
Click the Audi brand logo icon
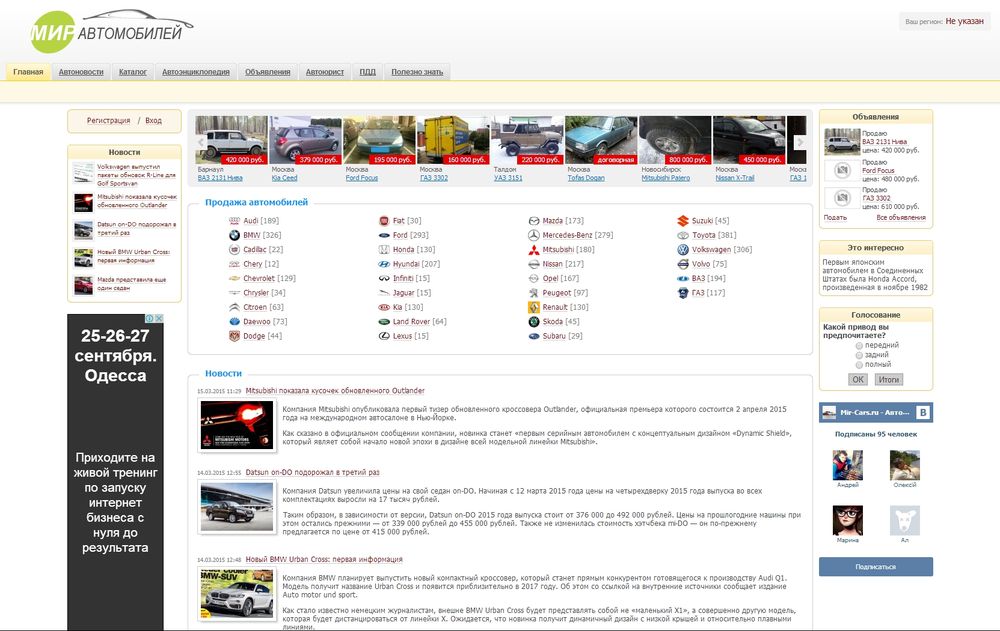click(234, 221)
